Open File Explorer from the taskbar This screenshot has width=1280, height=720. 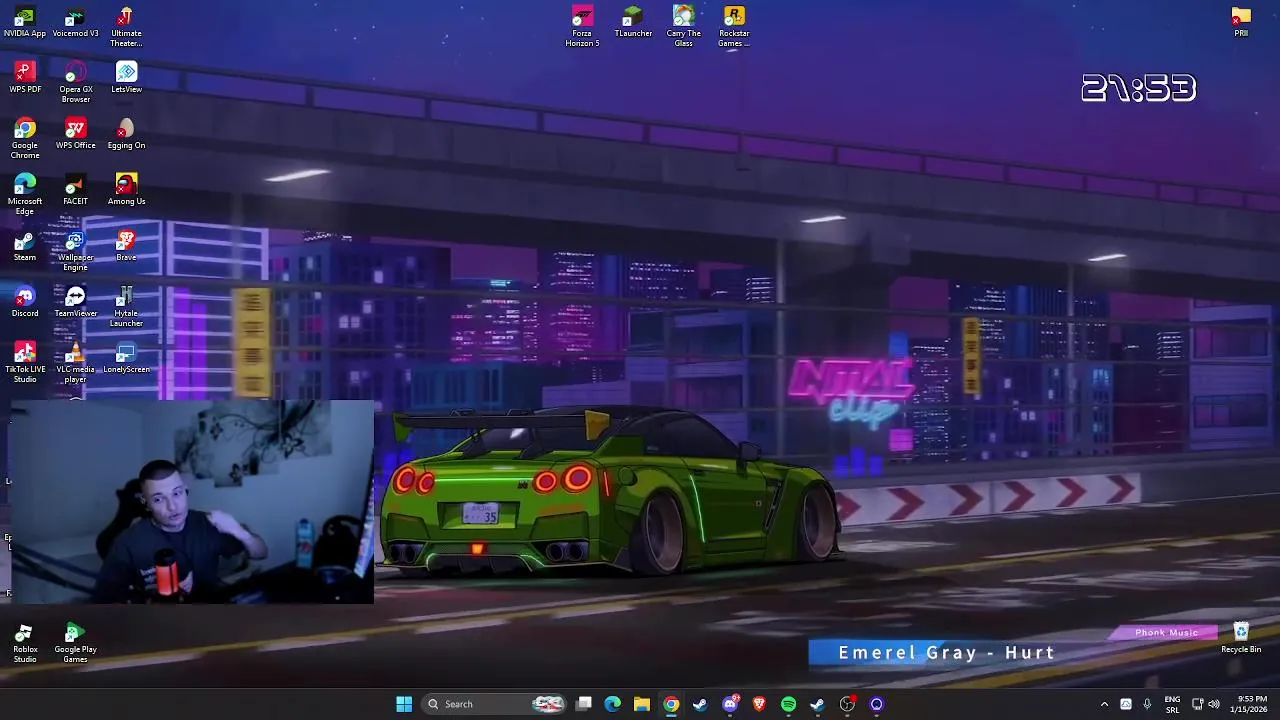click(642, 704)
